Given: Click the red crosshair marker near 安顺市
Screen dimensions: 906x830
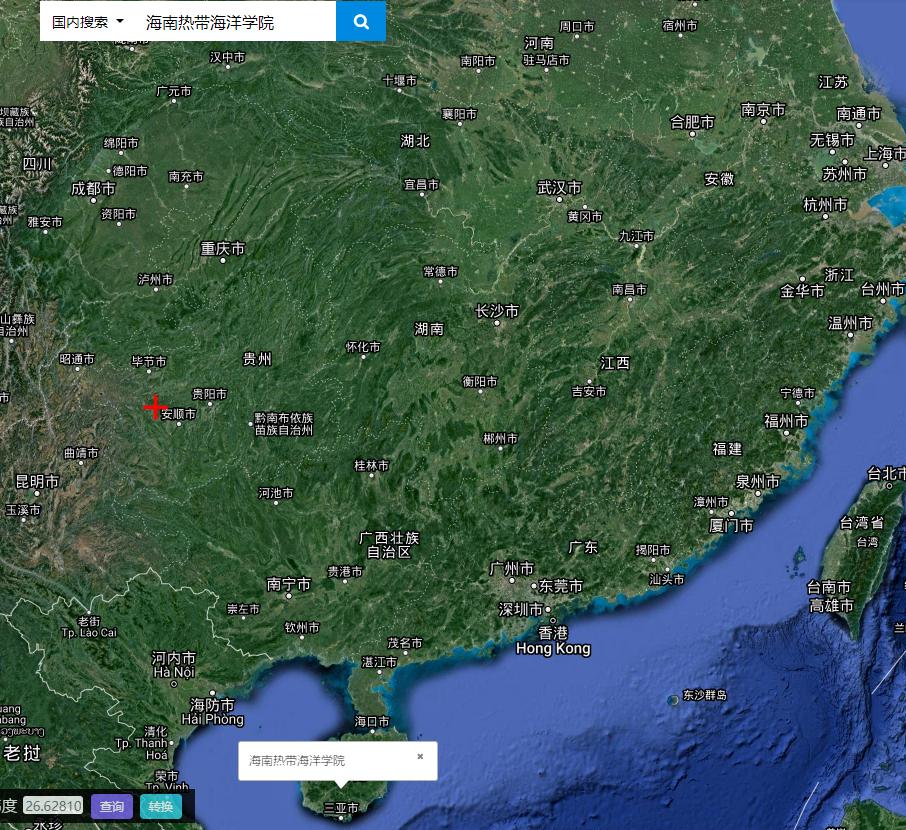Looking at the screenshot, I should (x=155, y=407).
